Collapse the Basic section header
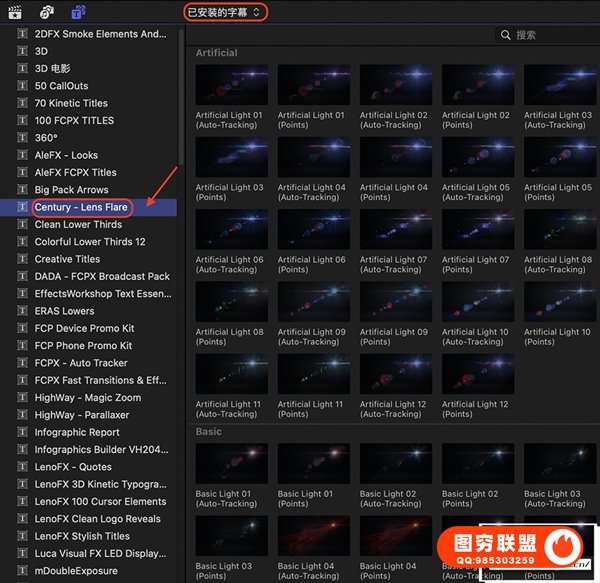This screenshot has width=600, height=583. [209, 432]
